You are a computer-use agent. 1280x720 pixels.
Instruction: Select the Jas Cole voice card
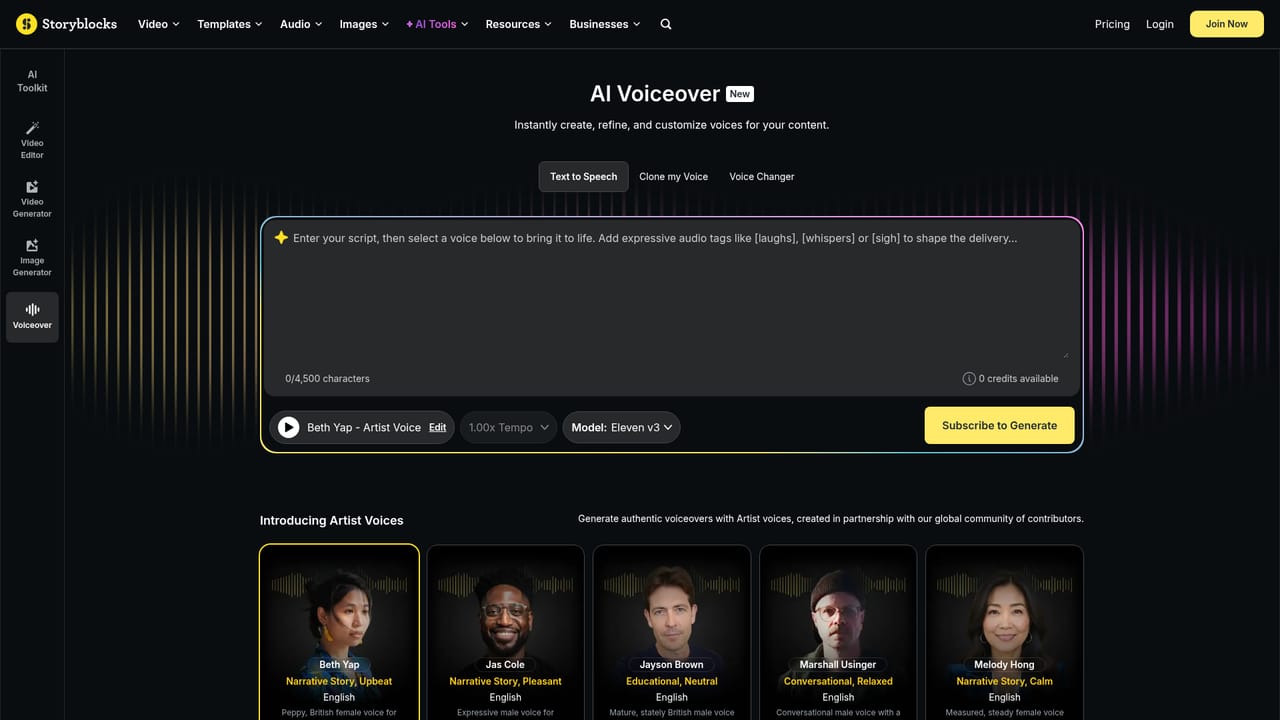[x=505, y=632]
